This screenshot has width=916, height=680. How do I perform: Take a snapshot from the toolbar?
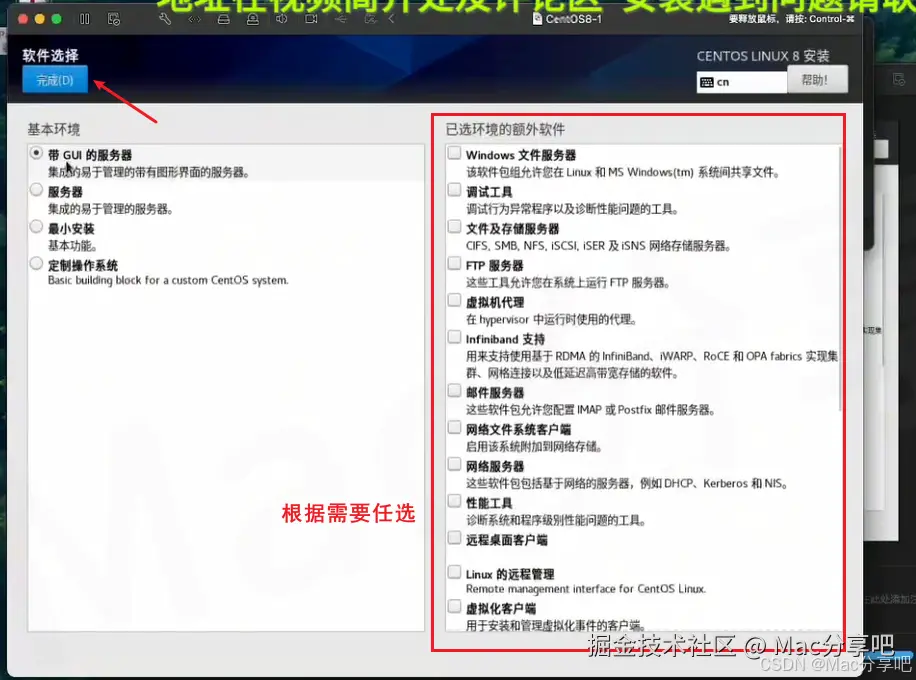coord(113,16)
